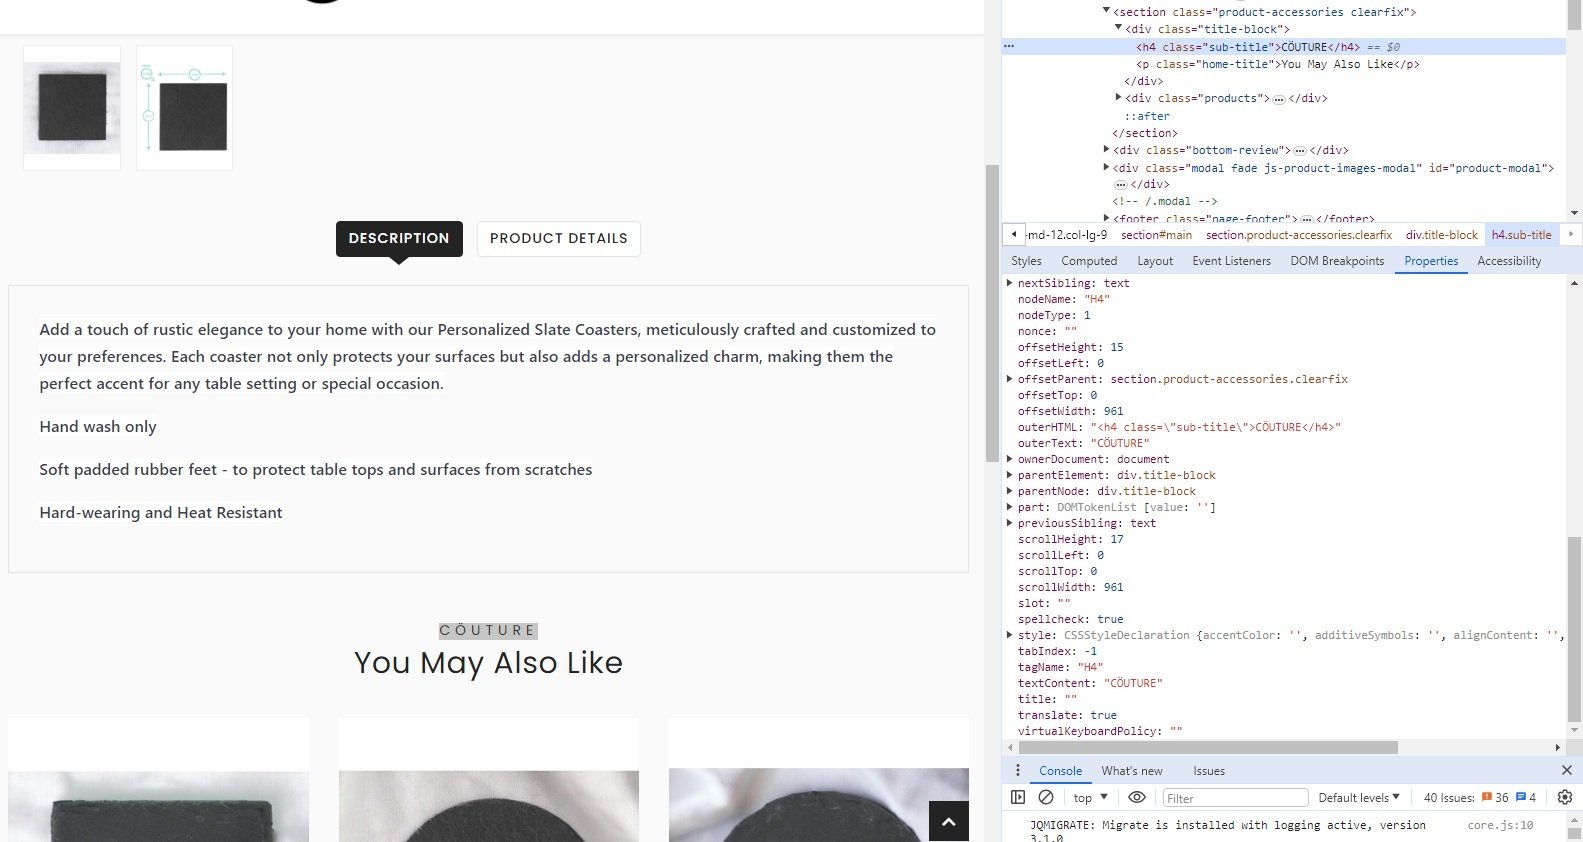Viewport: 1583px width, 842px height.
Task: Open the Accessibility tab
Action: coord(1509,261)
